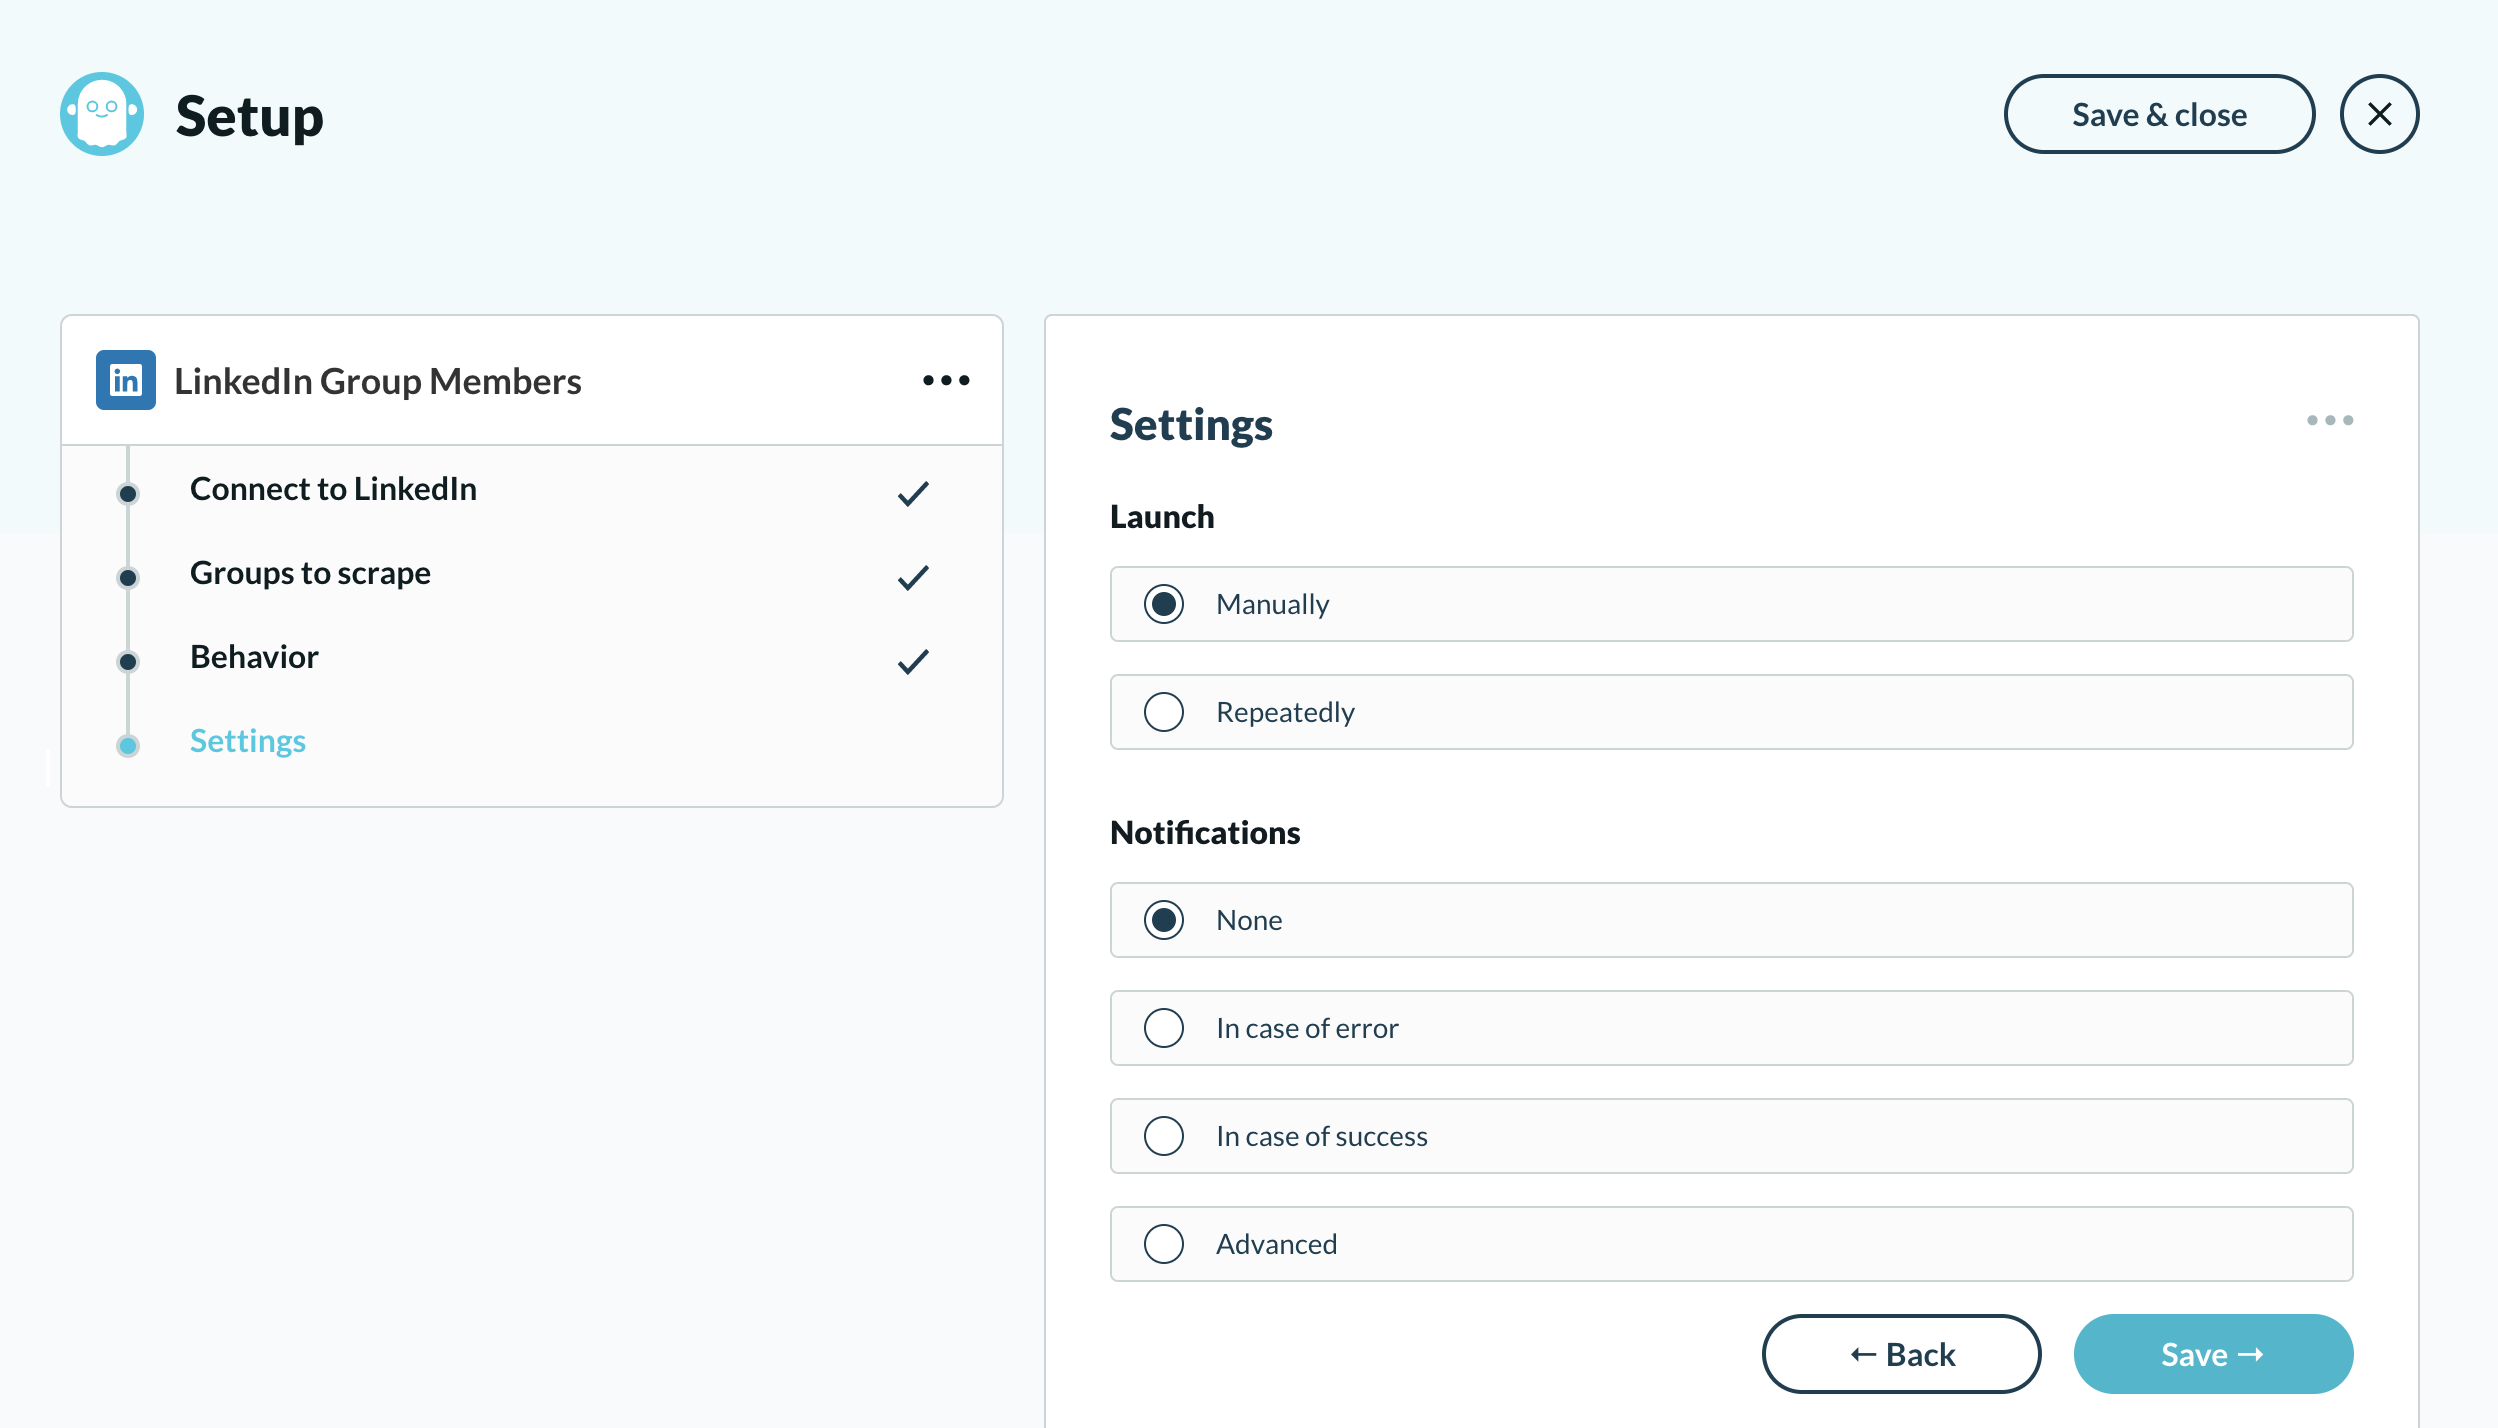This screenshot has height=1428, width=2498.
Task: Select the Repeatedly launch radio button
Action: [1164, 712]
